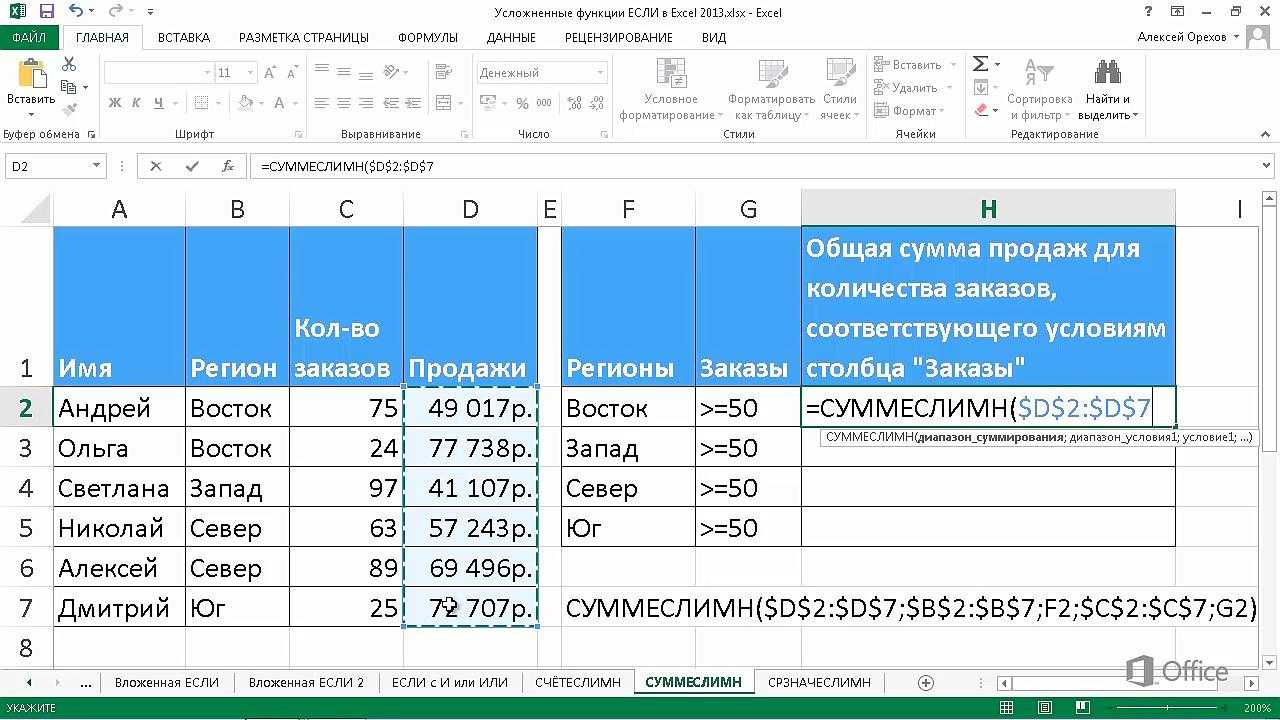Toggle center text horizontally

343,102
